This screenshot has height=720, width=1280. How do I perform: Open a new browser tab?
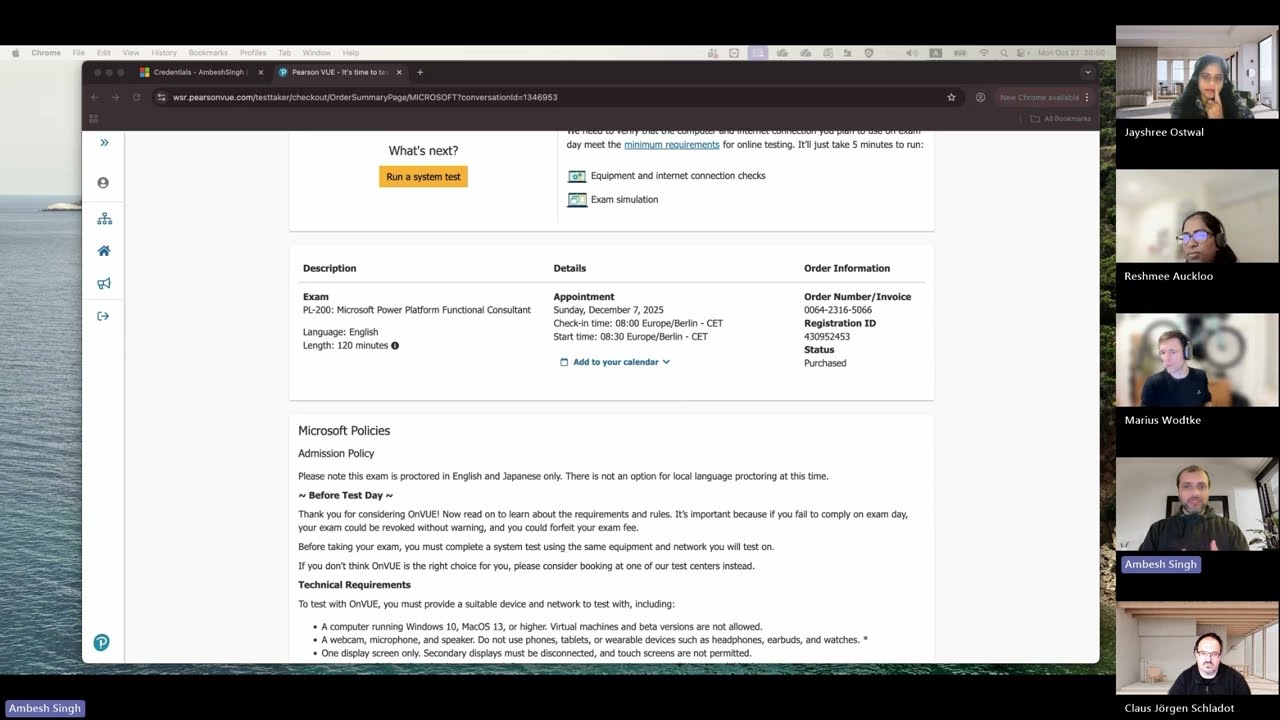coord(420,72)
